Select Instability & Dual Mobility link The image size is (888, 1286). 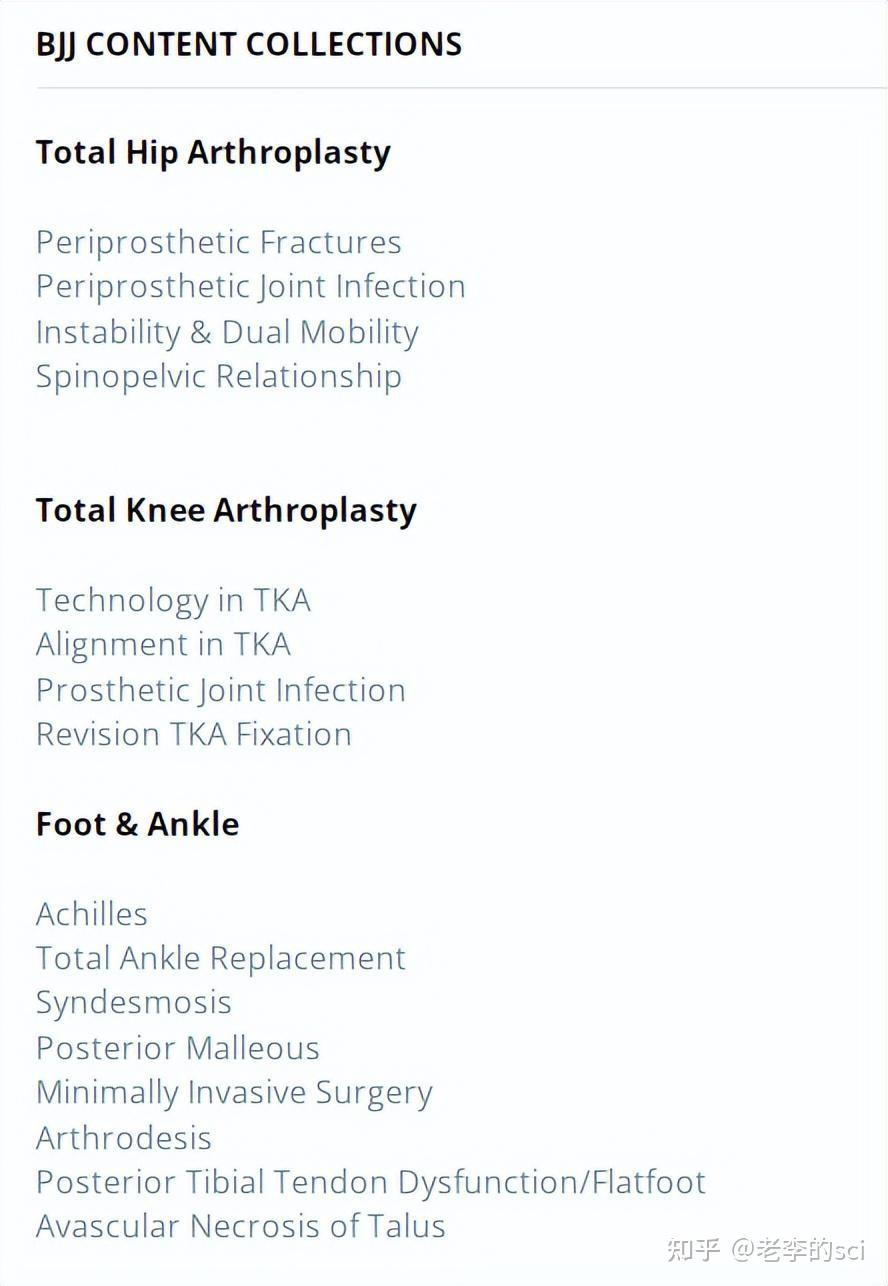(227, 332)
